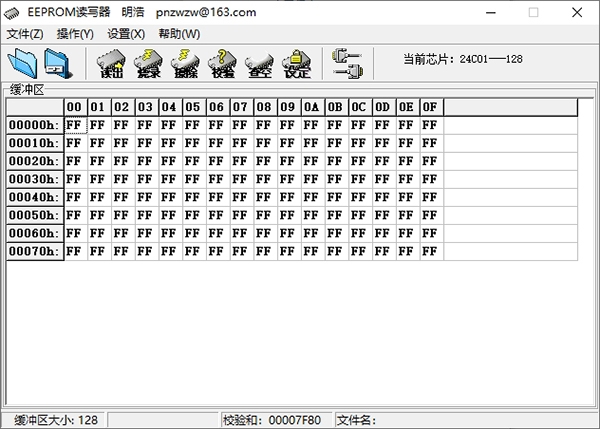Click column header 04

(170, 107)
